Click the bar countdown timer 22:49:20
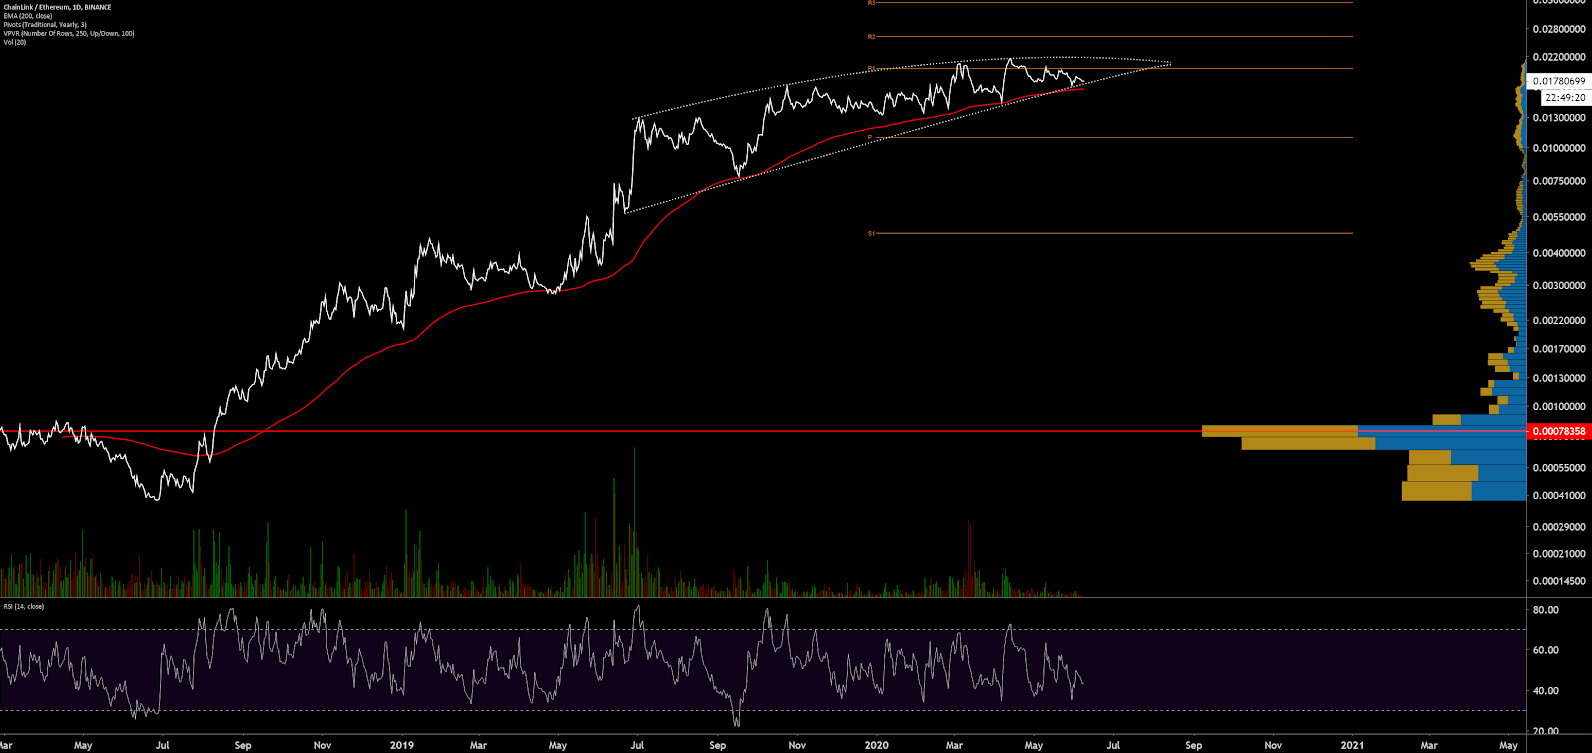 (x=1565, y=97)
